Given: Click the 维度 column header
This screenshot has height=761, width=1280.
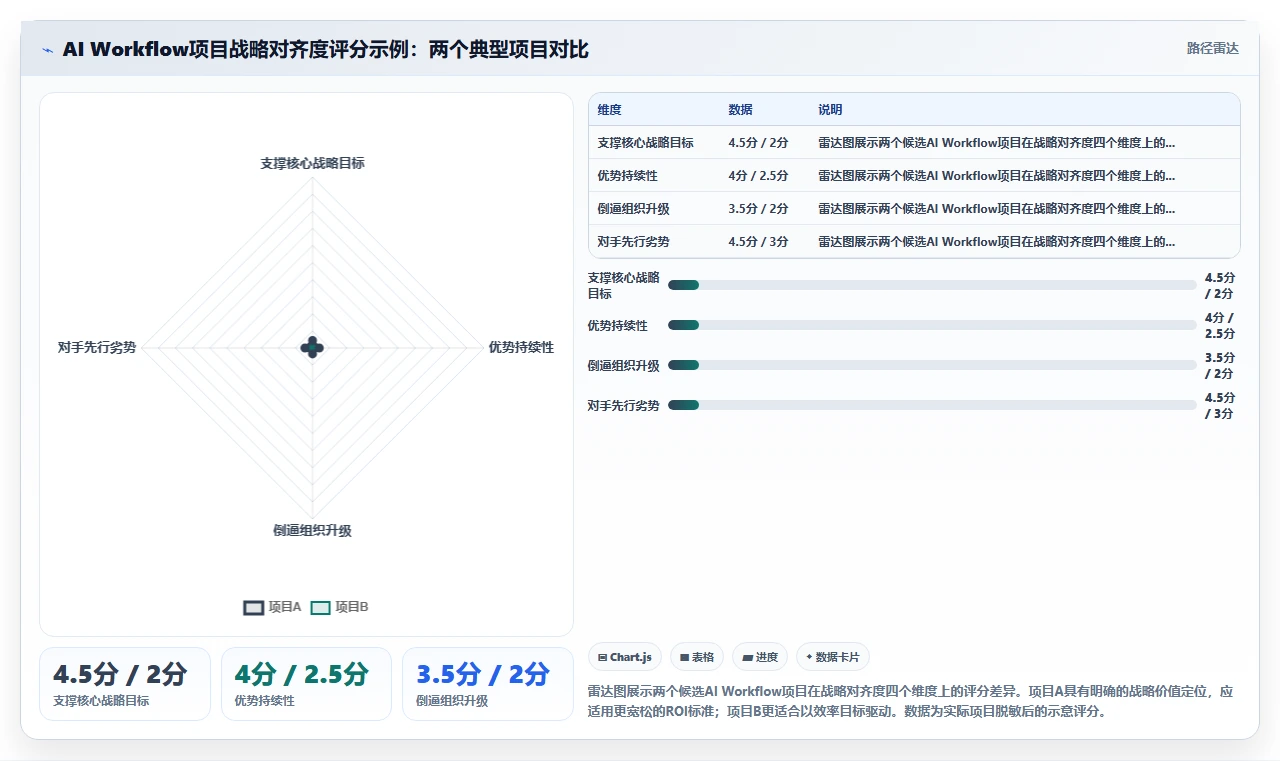Looking at the screenshot, I should [x=610, y=110].
